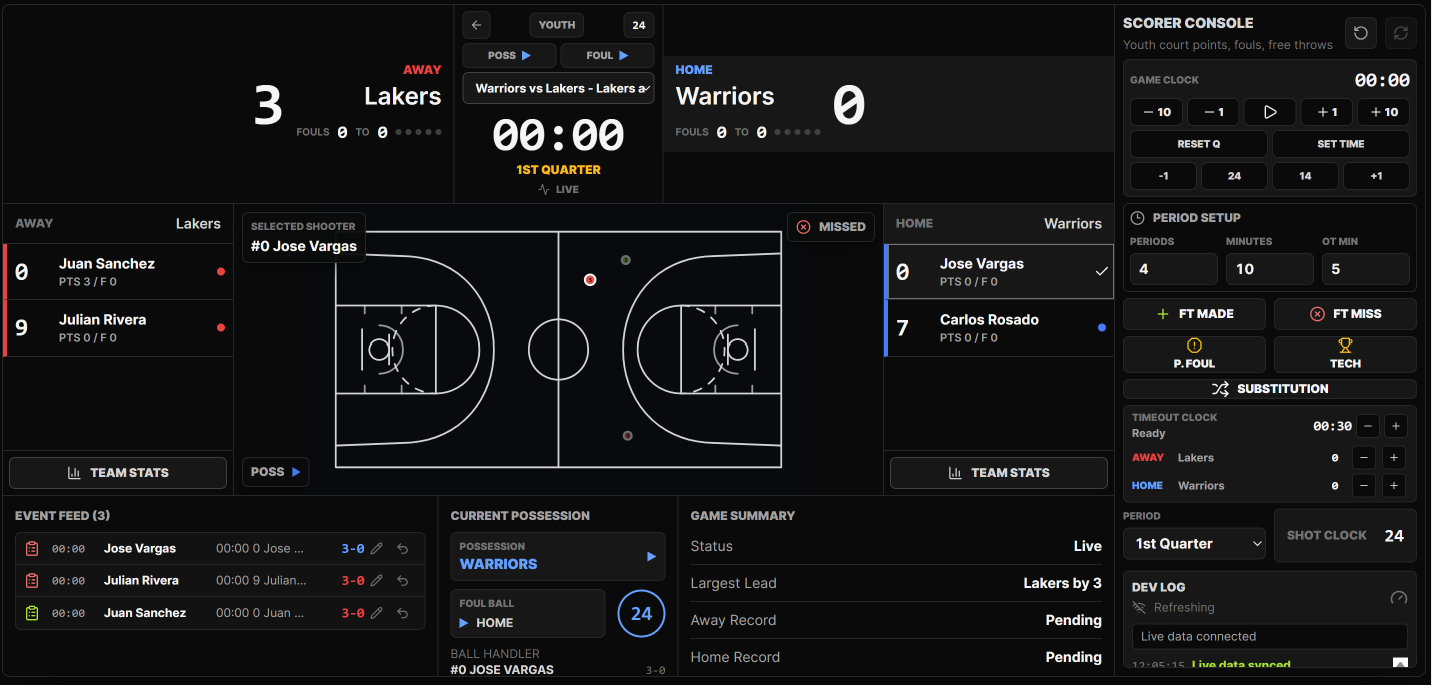Increase timeout clock with plus button
This screenshot has width=1432, height=686.
click(x=1396, y=426)
